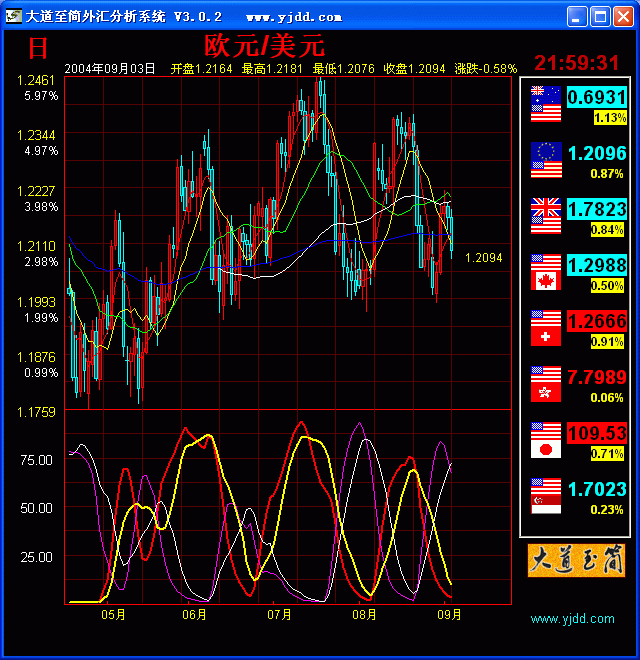Click the 09月 axis label
640x660 pixels.
pos(449,615)
